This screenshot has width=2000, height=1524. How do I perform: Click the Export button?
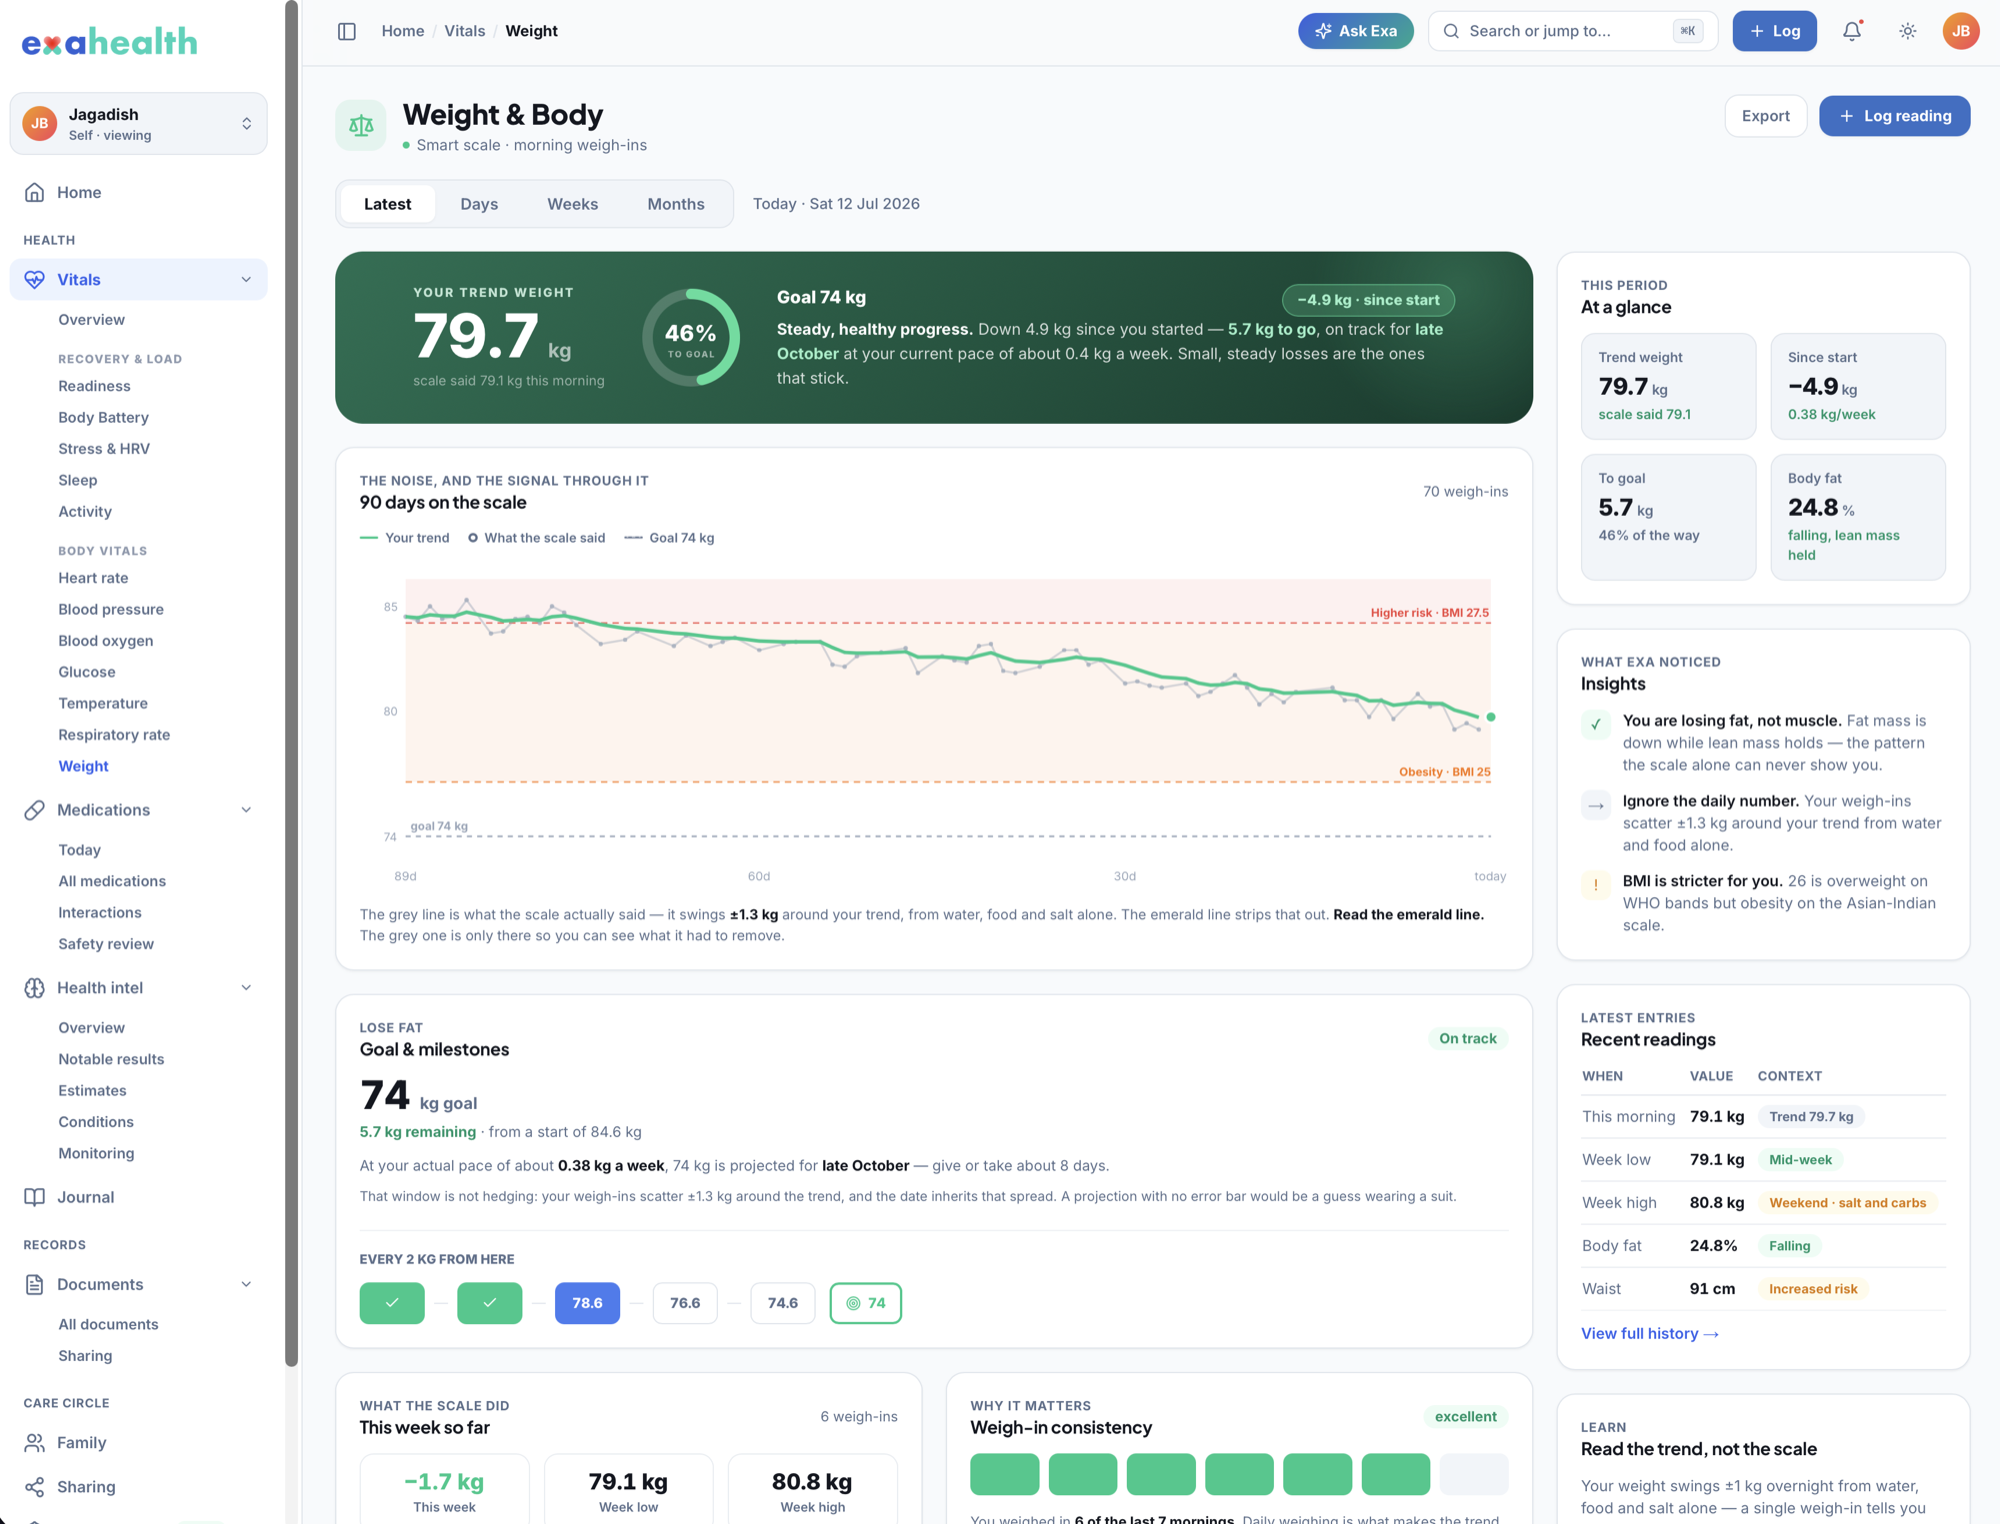pyautogui.click(x=1765, y=116)
